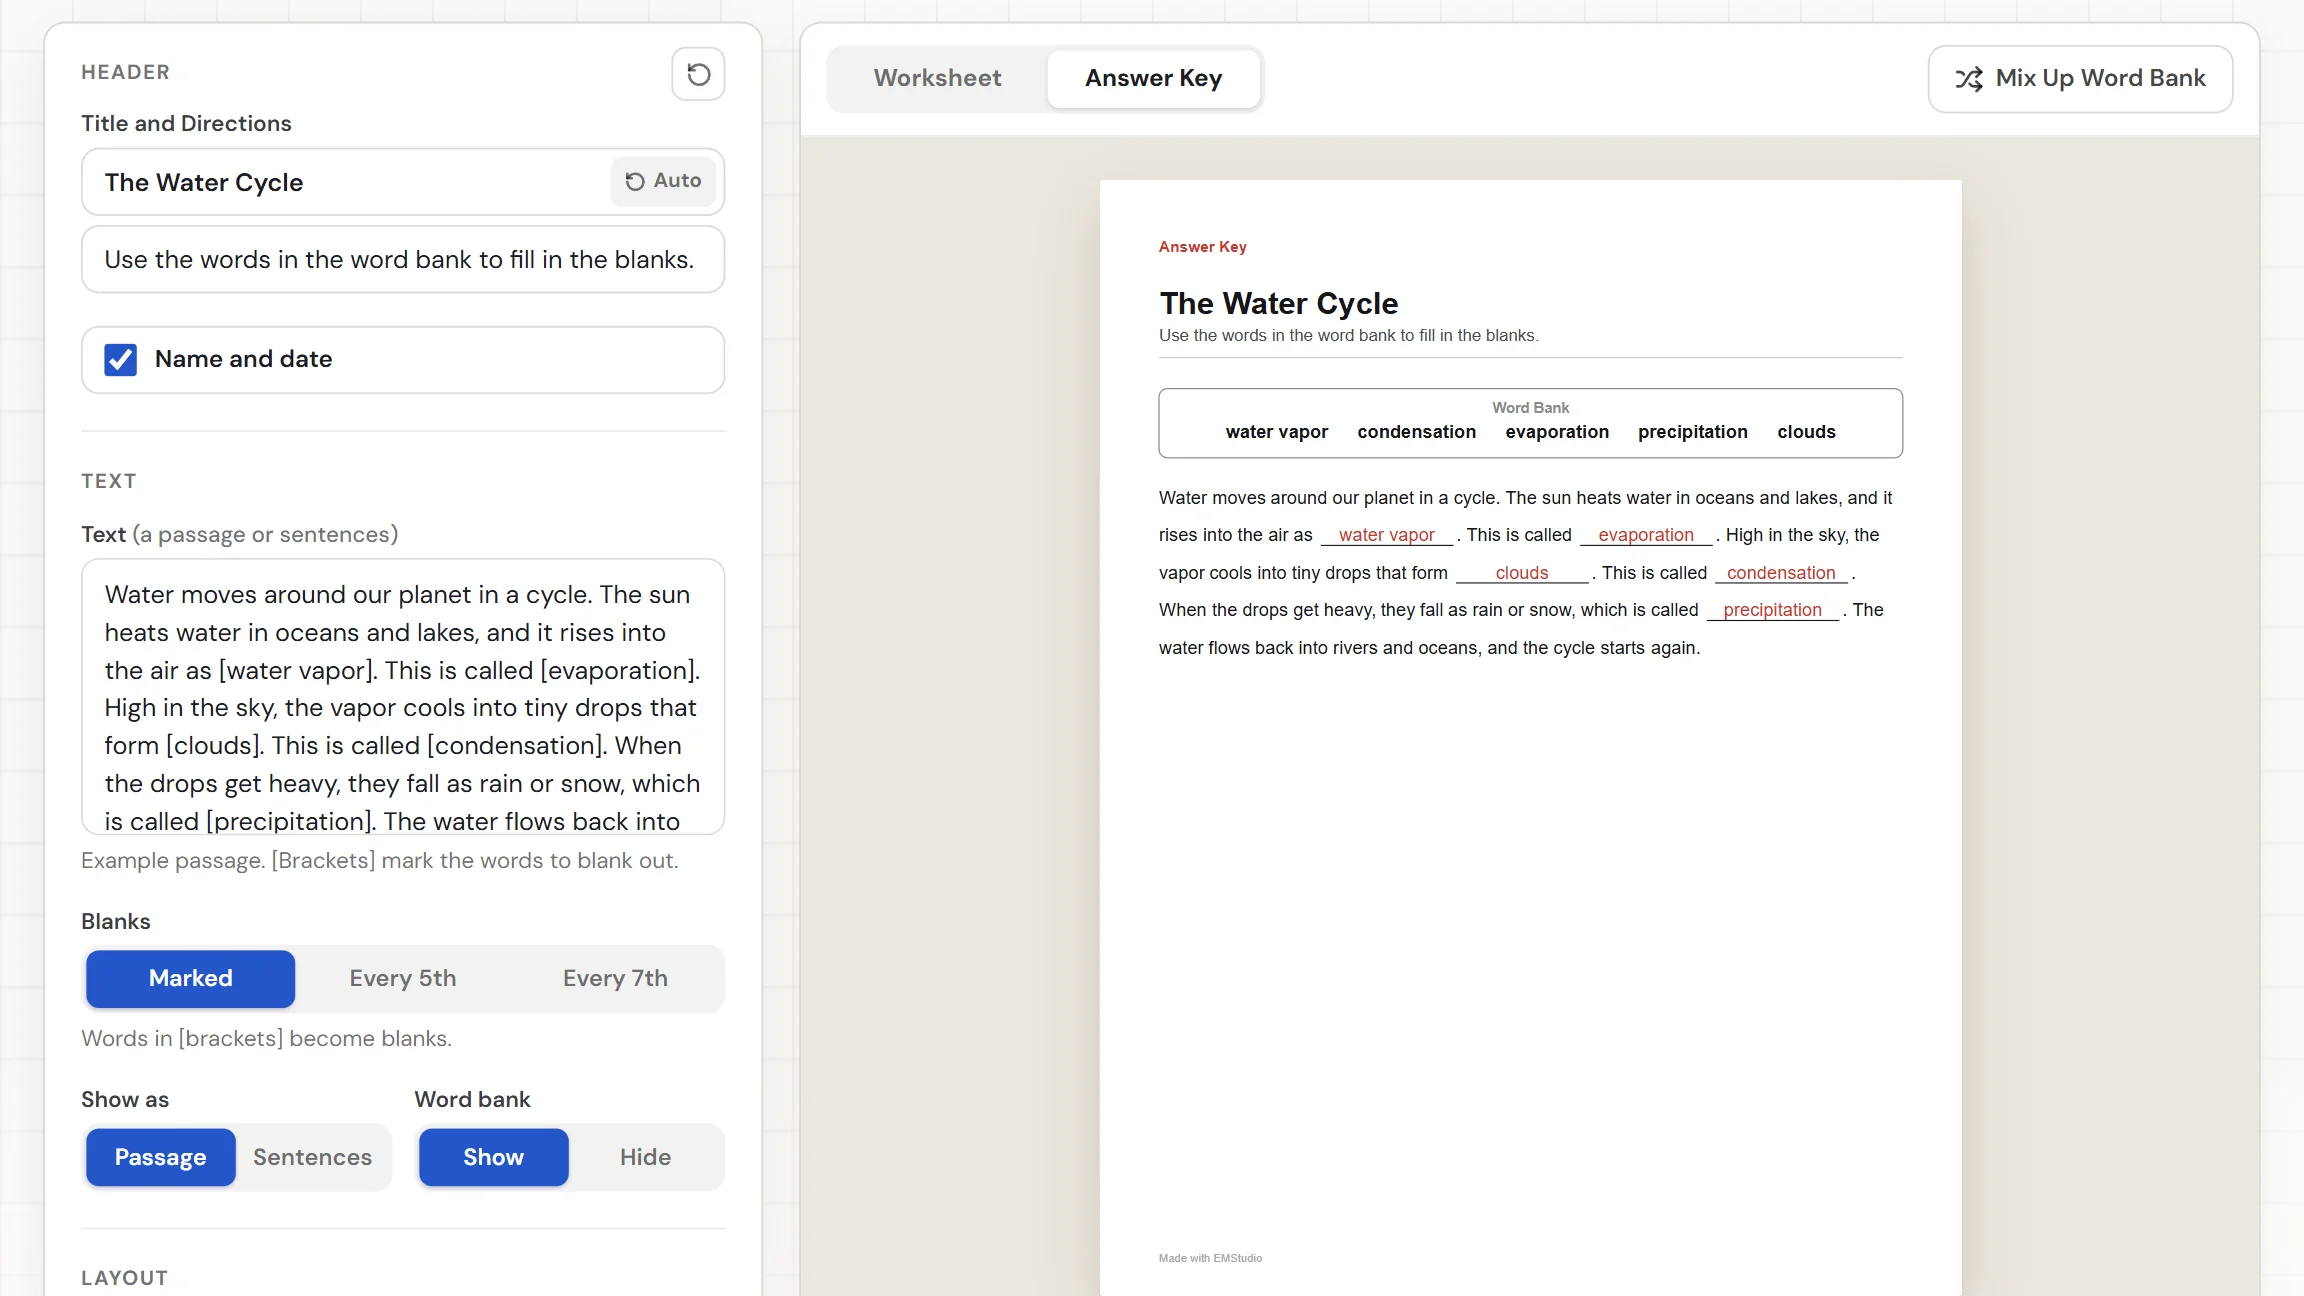Click the Mix Up Word Bank button
Image resolution: width=2304 pixels, height=1296 pixels.
(x=2080, y=79)
